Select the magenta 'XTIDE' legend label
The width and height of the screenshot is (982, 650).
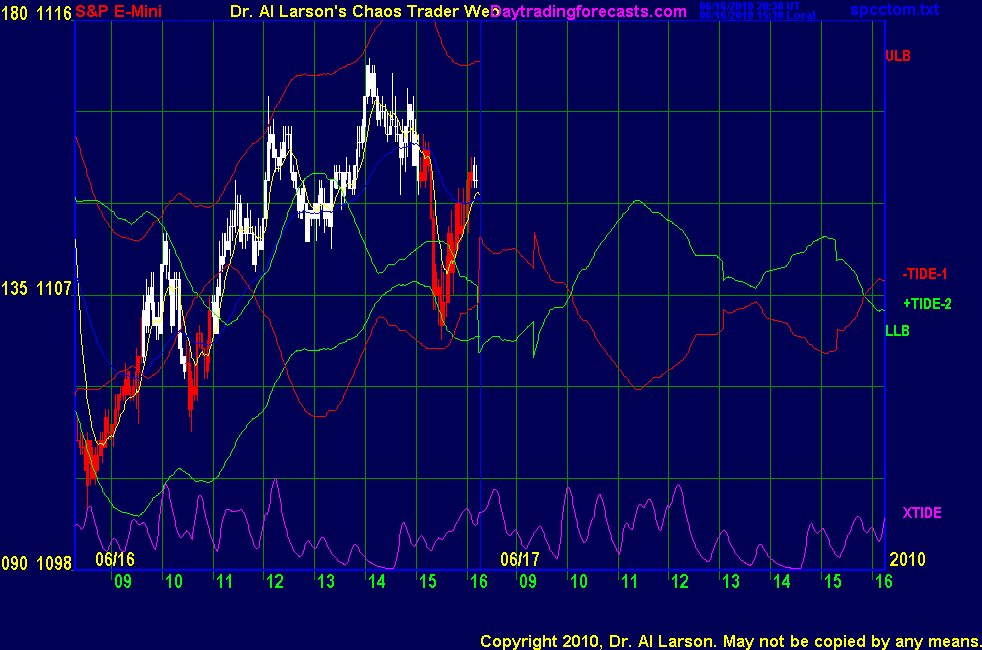tap(922, 513)
